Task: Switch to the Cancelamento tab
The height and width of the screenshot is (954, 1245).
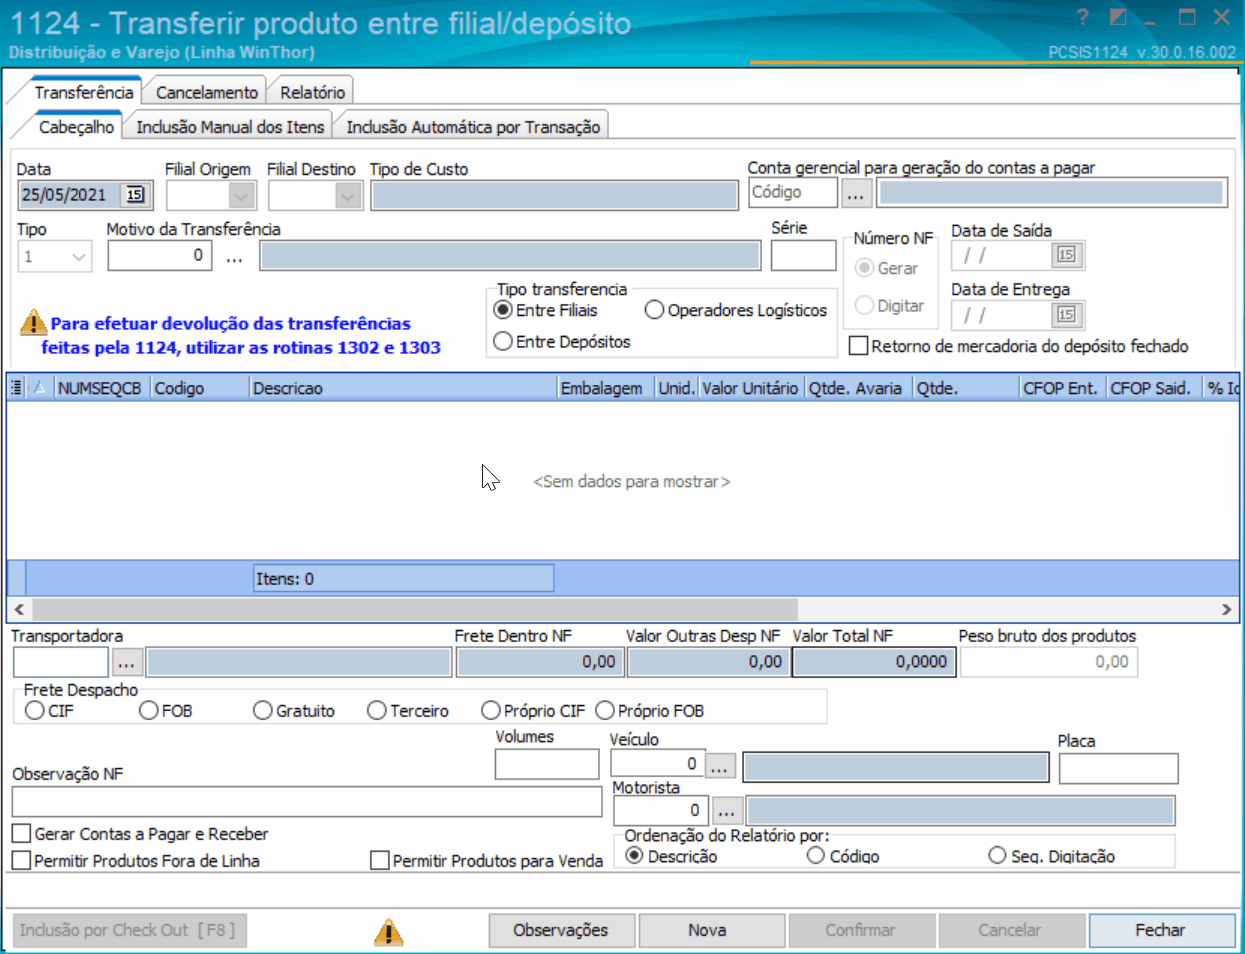Action: (x=207, y=92)
